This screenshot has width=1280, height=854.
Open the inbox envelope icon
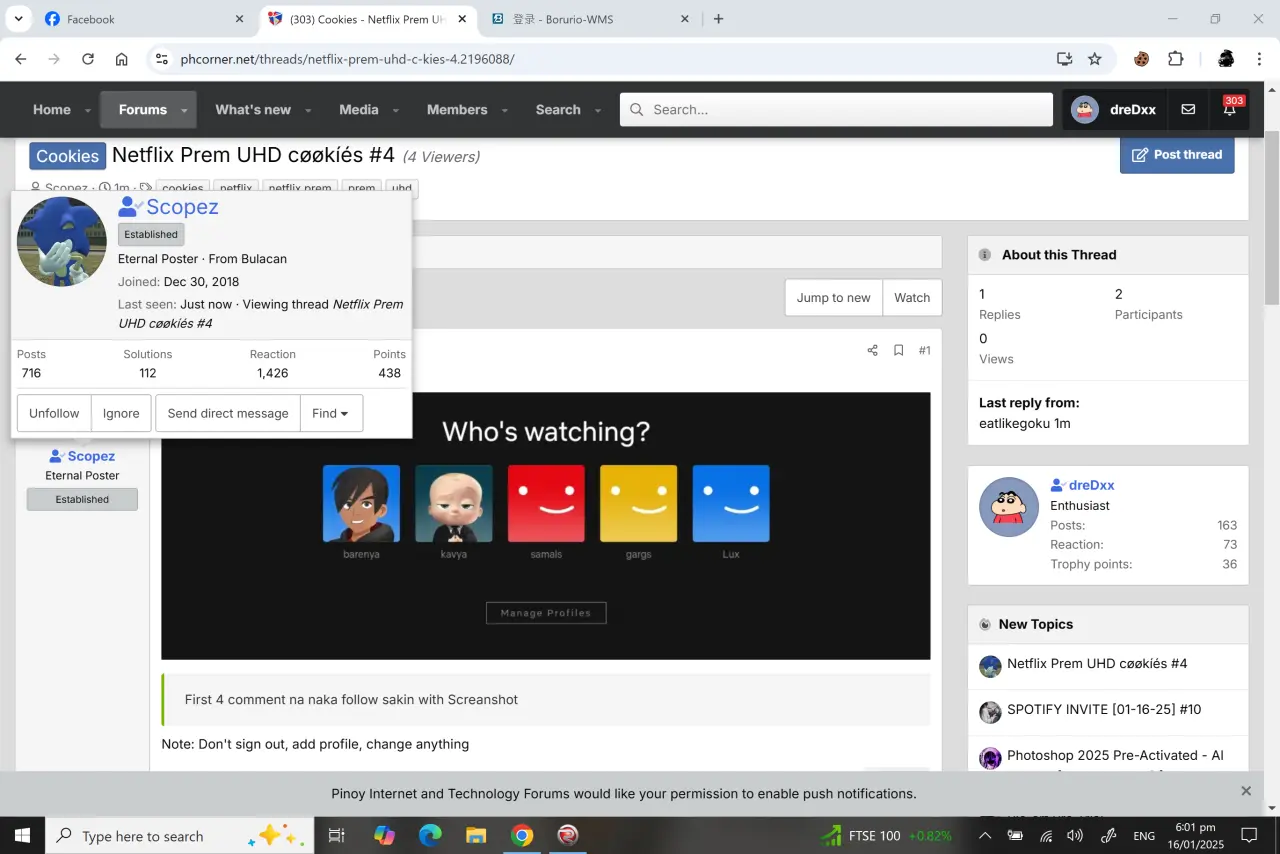[1188, 110]
